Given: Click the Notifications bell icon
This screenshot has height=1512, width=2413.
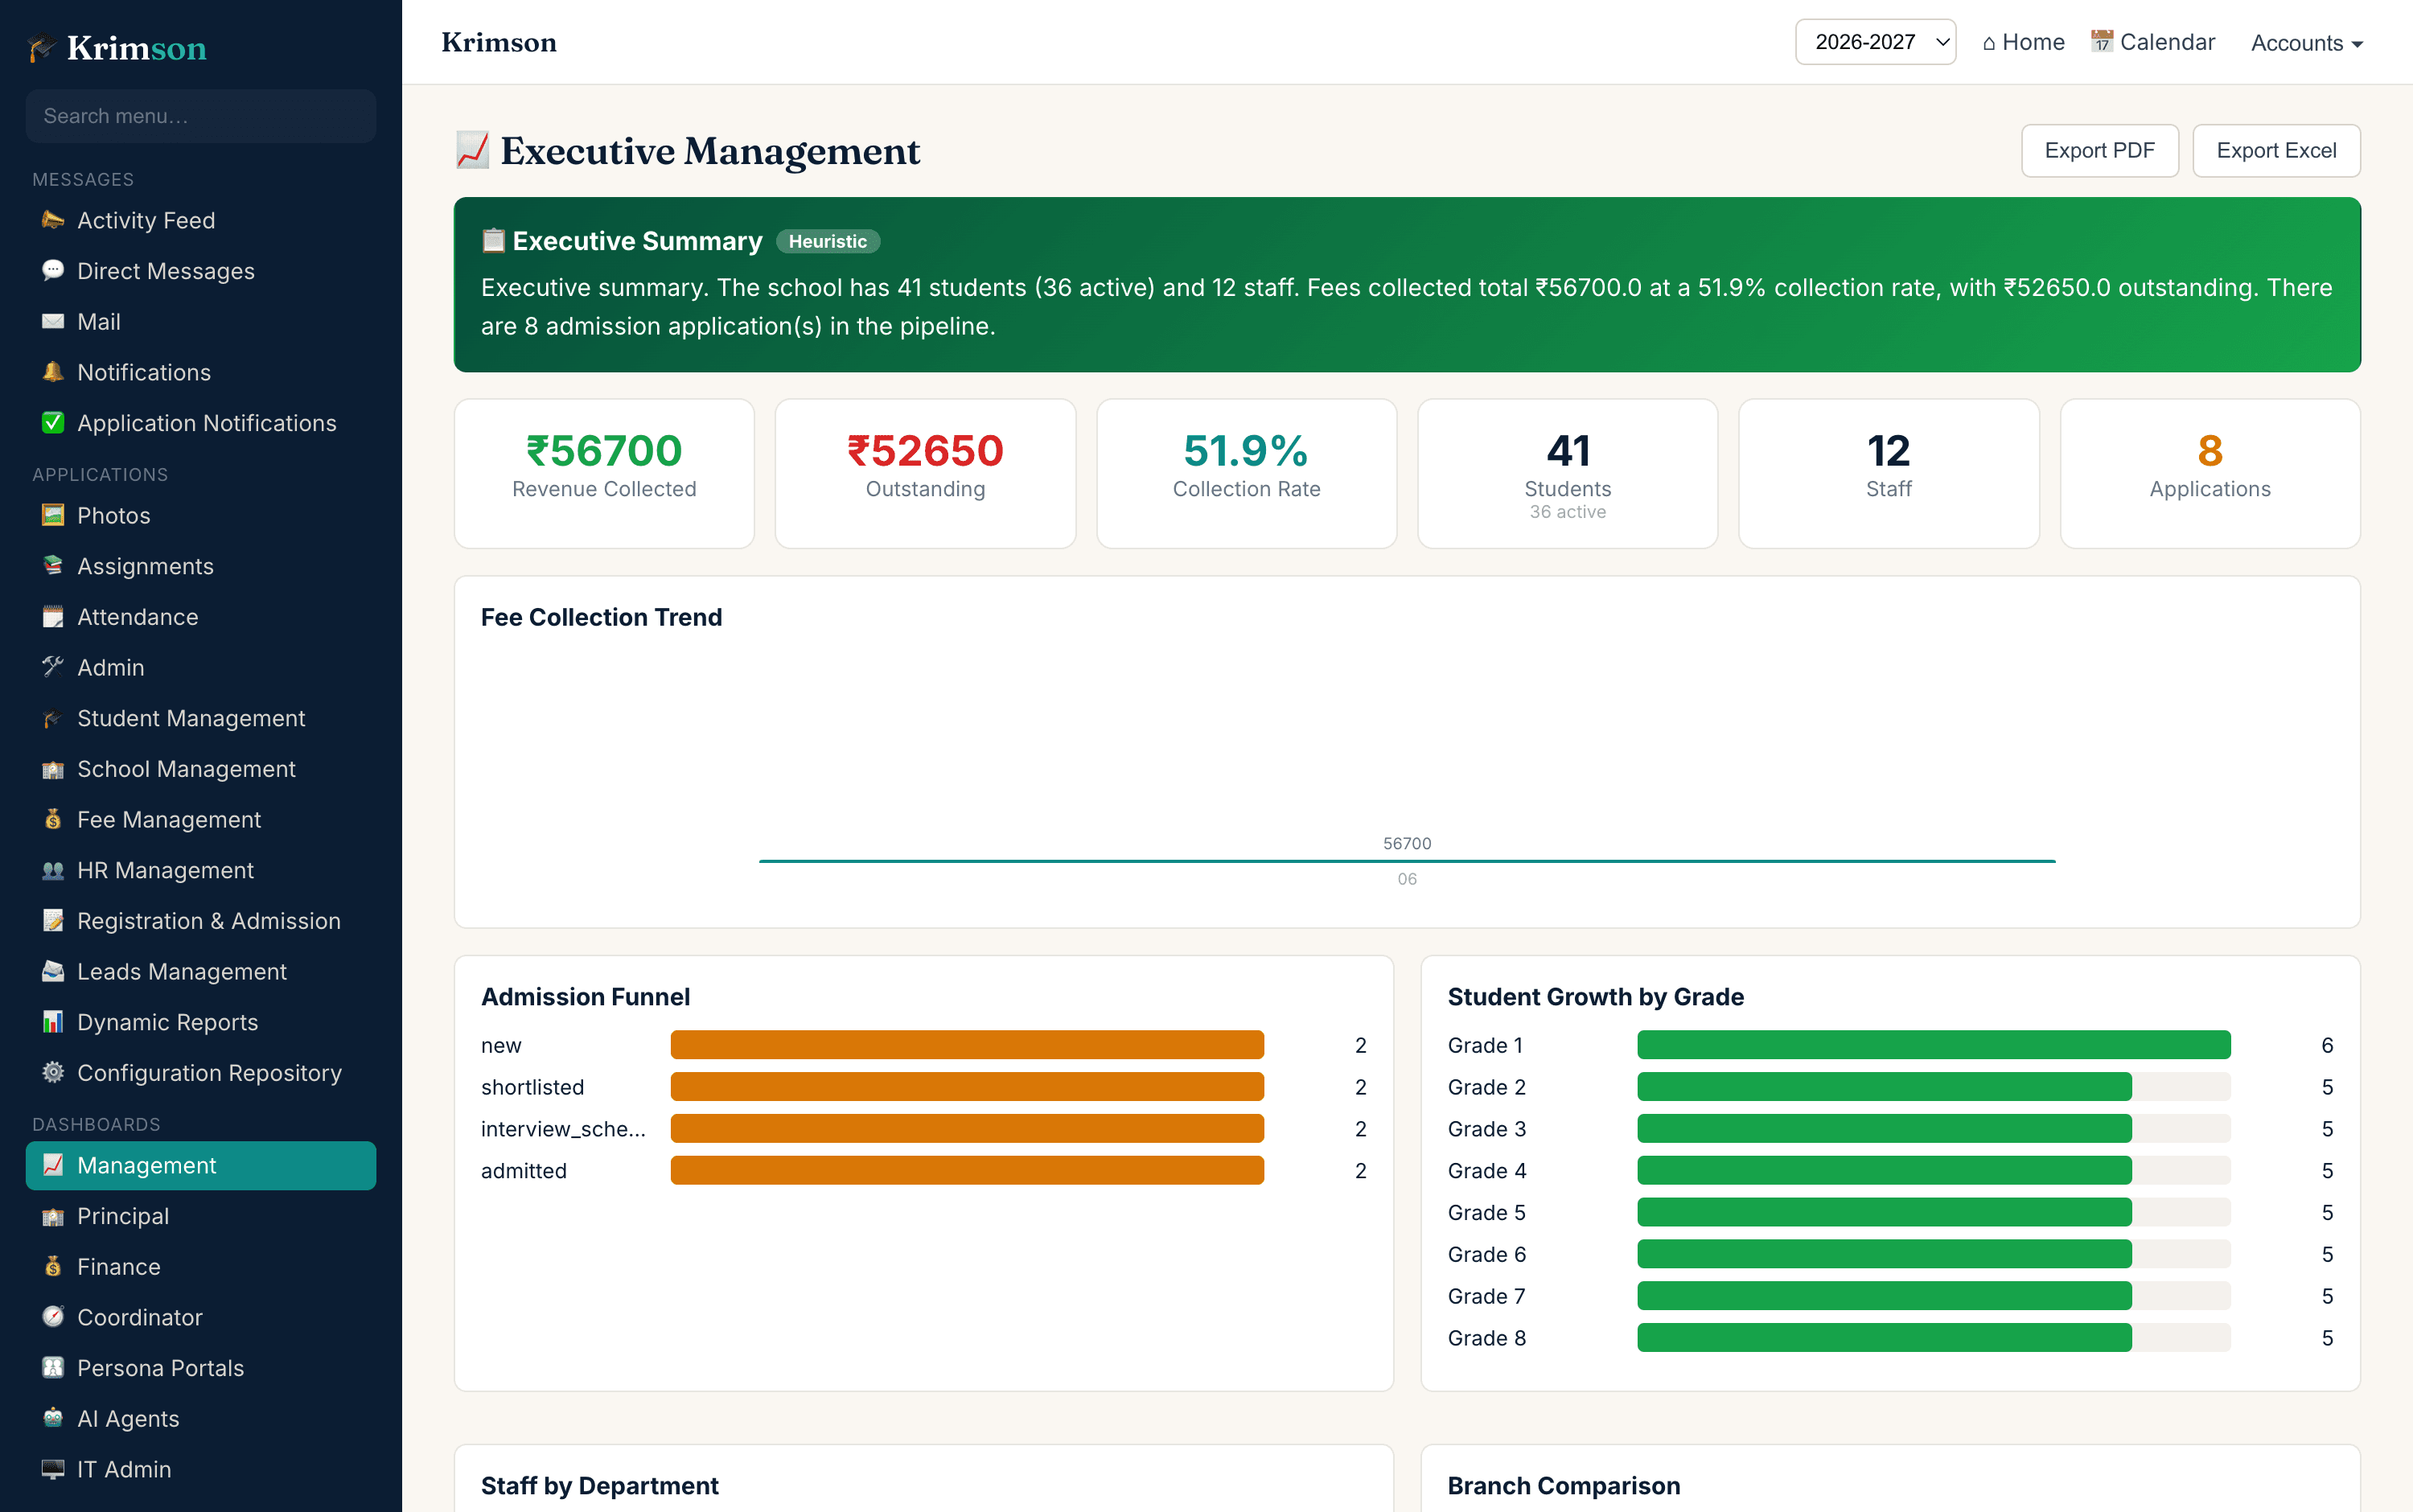Looking at the screenshot, I should (53, 372).
